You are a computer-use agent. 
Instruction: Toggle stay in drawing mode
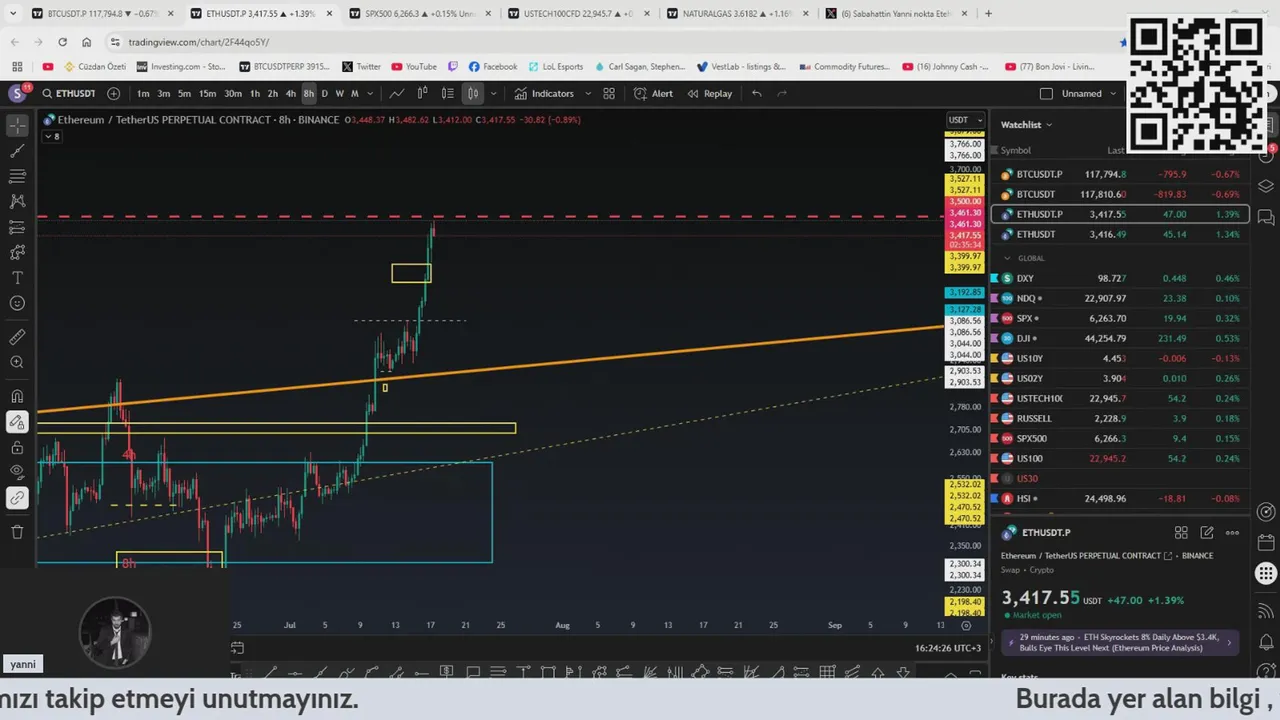click(x=17, y=422)
